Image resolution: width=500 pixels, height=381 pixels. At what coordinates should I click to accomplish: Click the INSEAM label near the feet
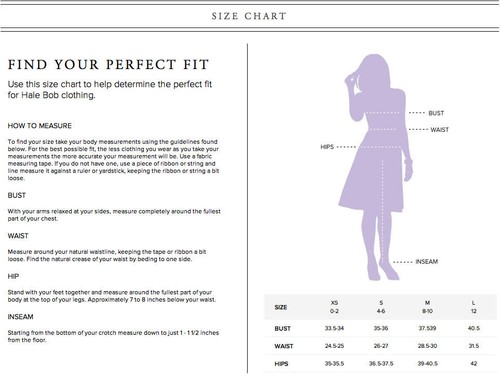tap(427, 262)
